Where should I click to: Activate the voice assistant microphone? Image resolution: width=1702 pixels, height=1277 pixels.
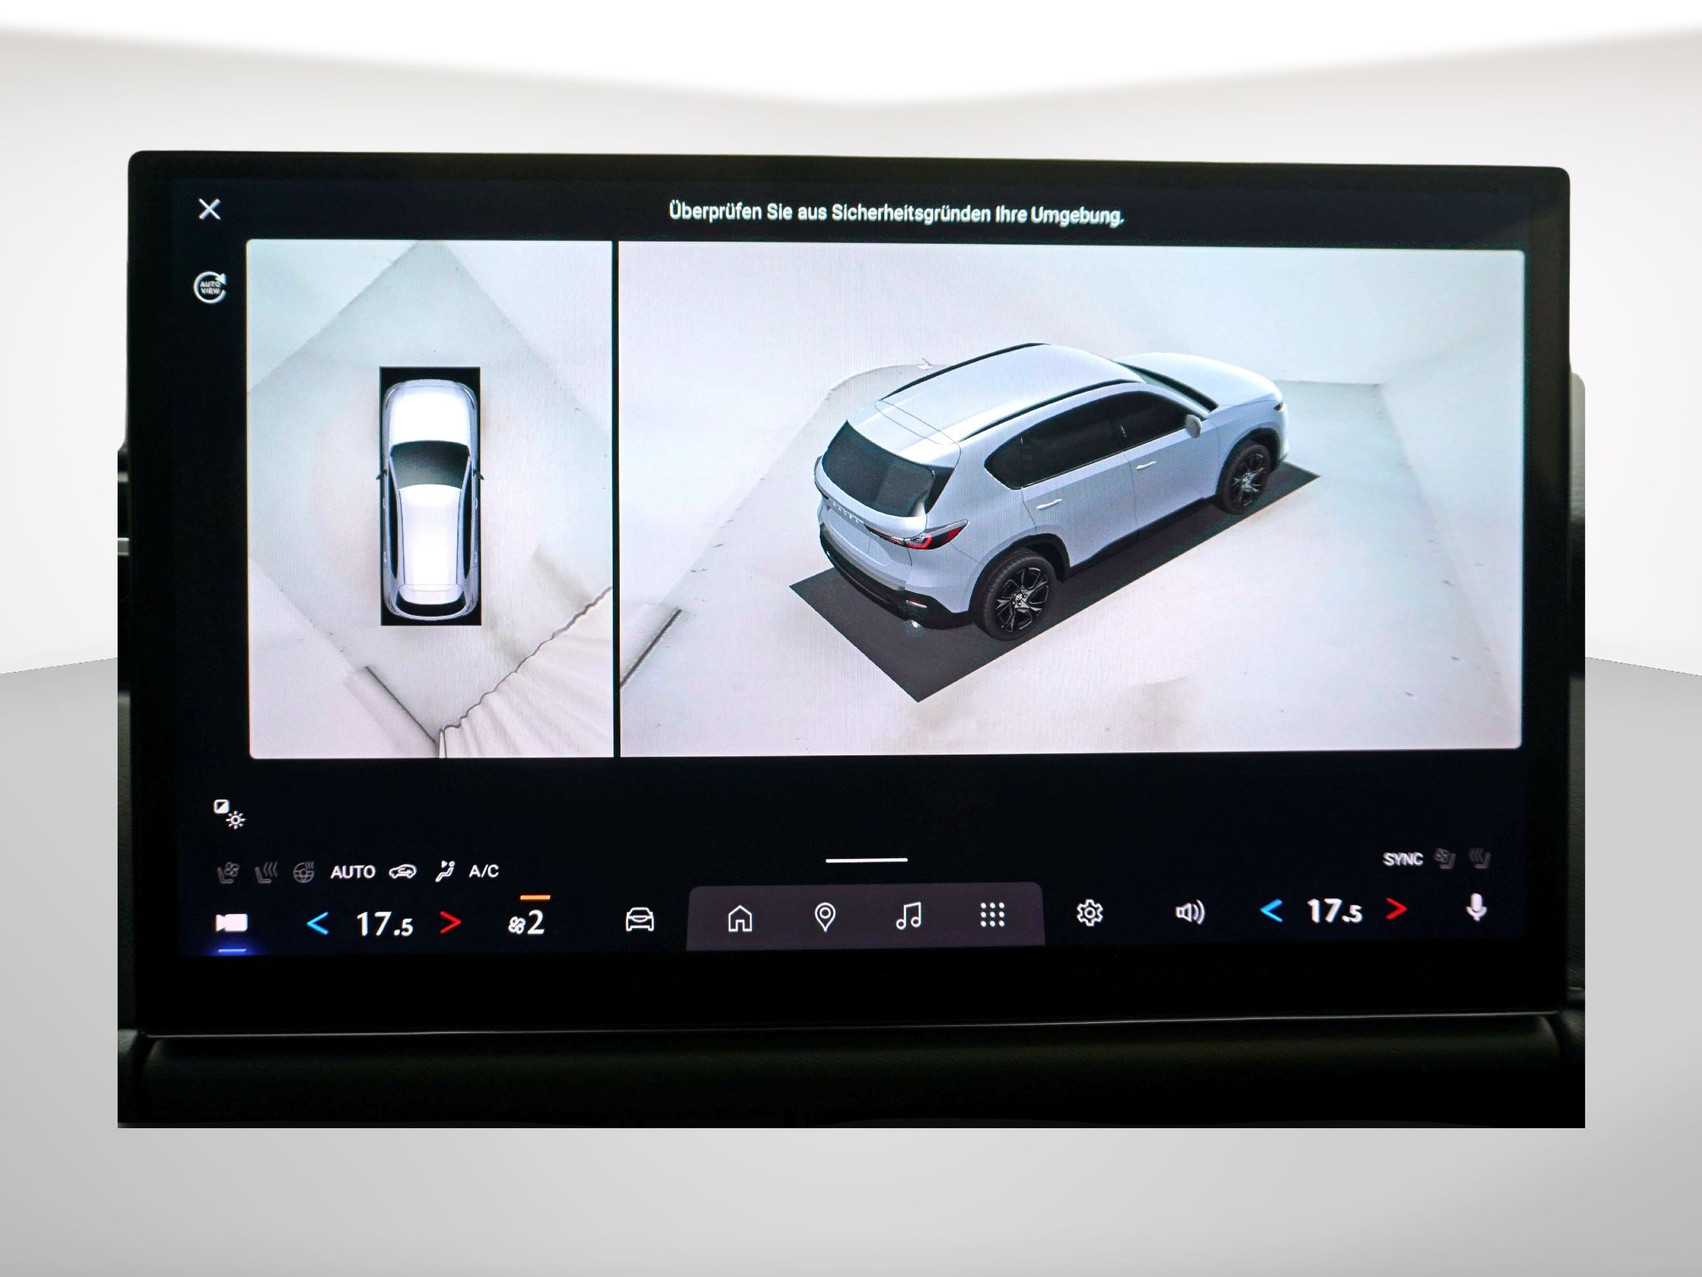pyautogui.click(x=1475, y=908)
